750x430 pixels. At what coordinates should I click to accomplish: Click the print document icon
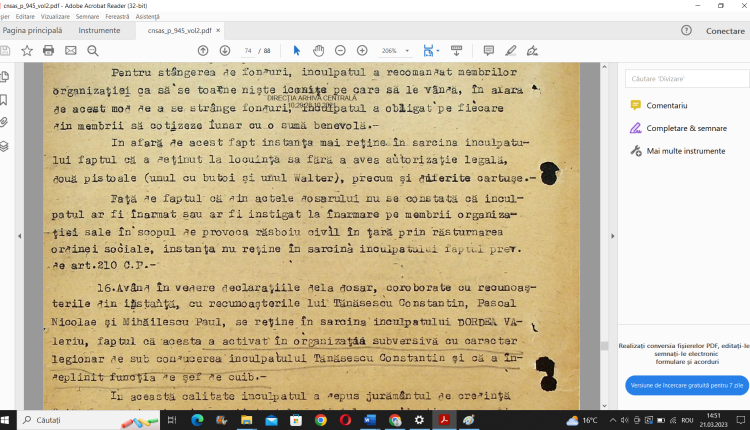click(48, 50)
